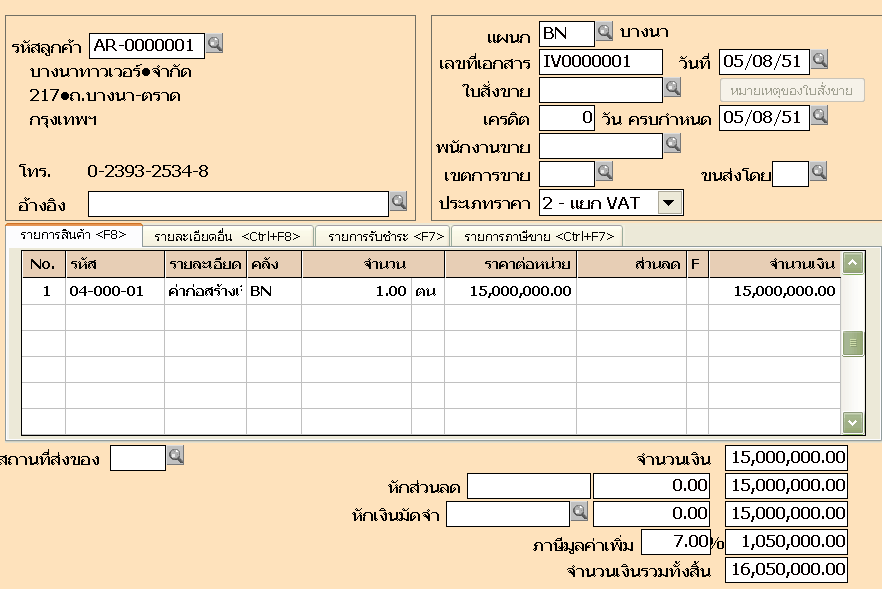Open delivery location (สถานที่ส่งของ) lookup icon

click(175, 456)
